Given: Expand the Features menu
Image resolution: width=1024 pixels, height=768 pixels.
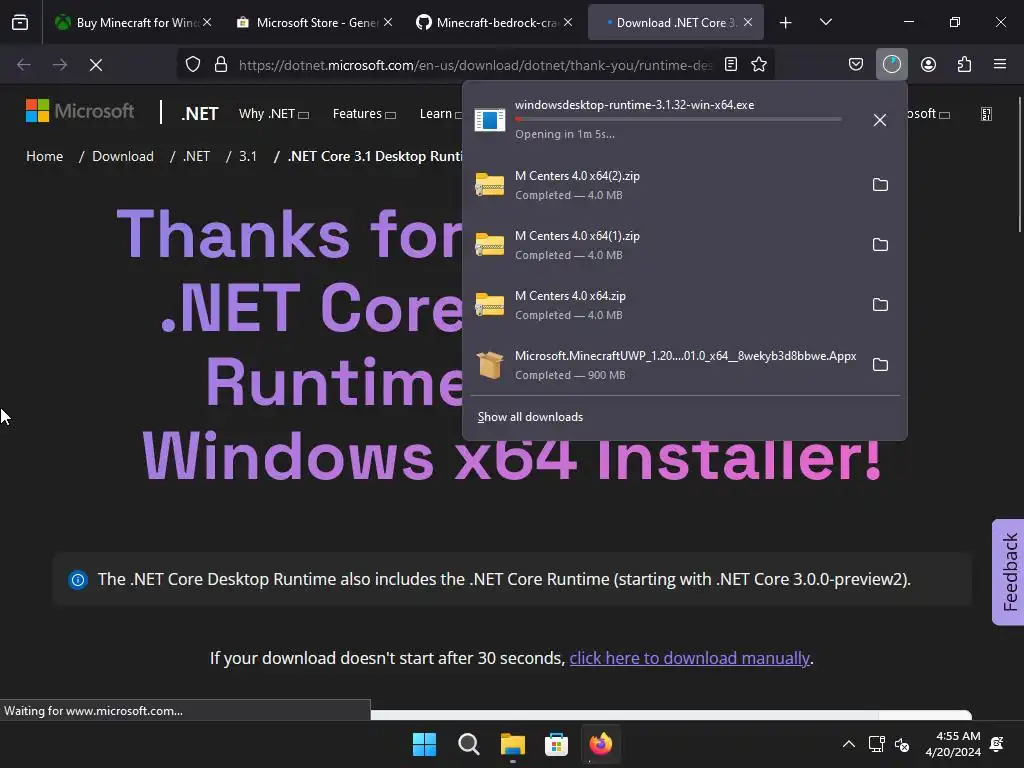Looking at the screenshot, I should 364,114.
